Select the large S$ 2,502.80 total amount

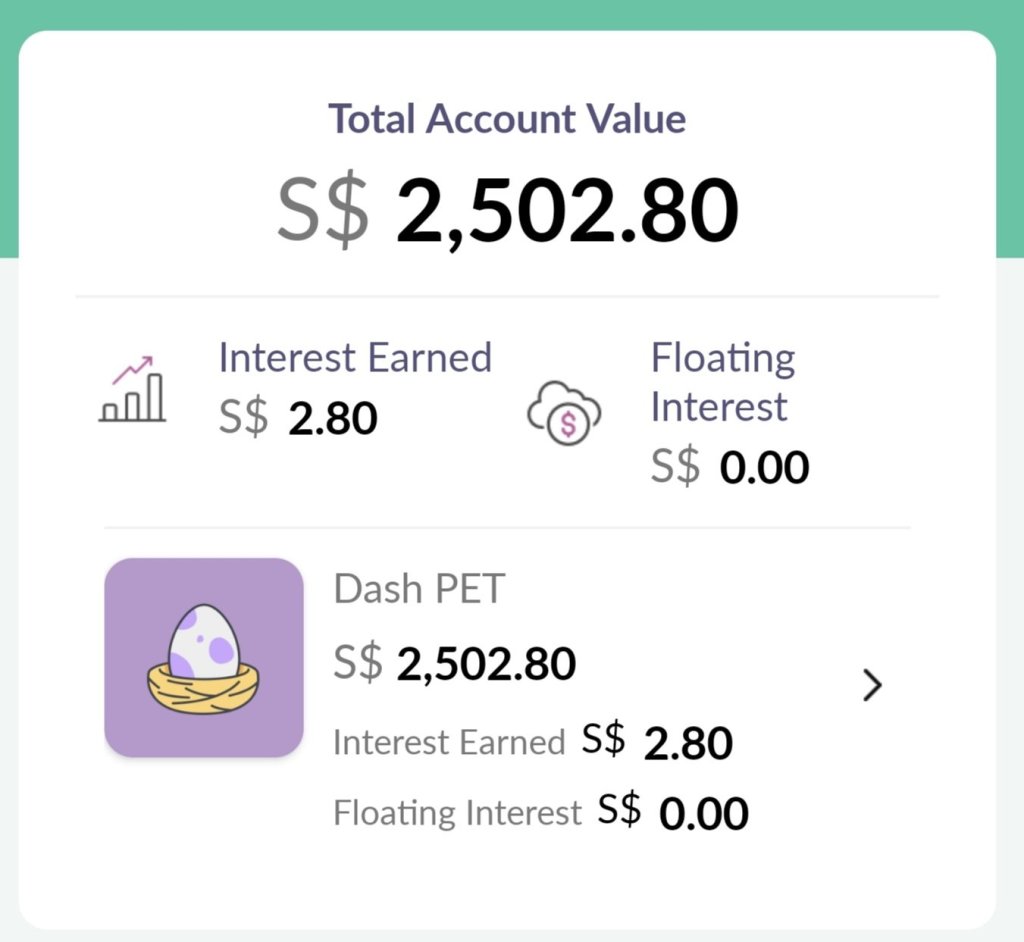507,212
